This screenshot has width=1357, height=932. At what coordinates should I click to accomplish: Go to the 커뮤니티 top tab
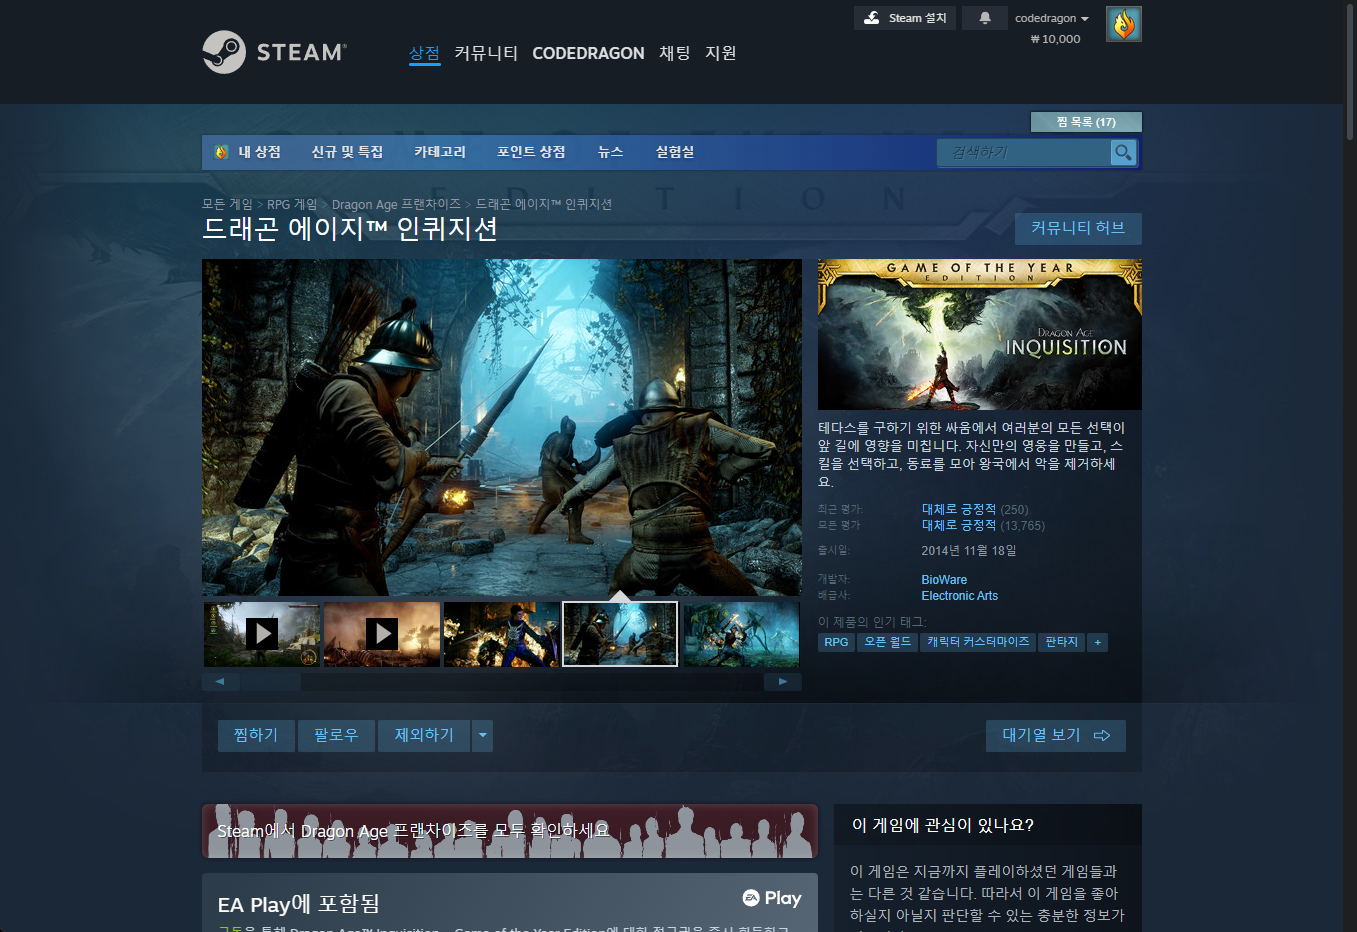486,53
